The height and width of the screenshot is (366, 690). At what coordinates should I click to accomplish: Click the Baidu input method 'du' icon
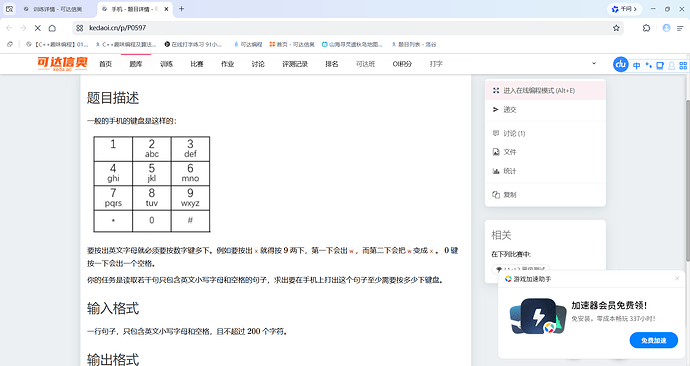tap(620, 64)
